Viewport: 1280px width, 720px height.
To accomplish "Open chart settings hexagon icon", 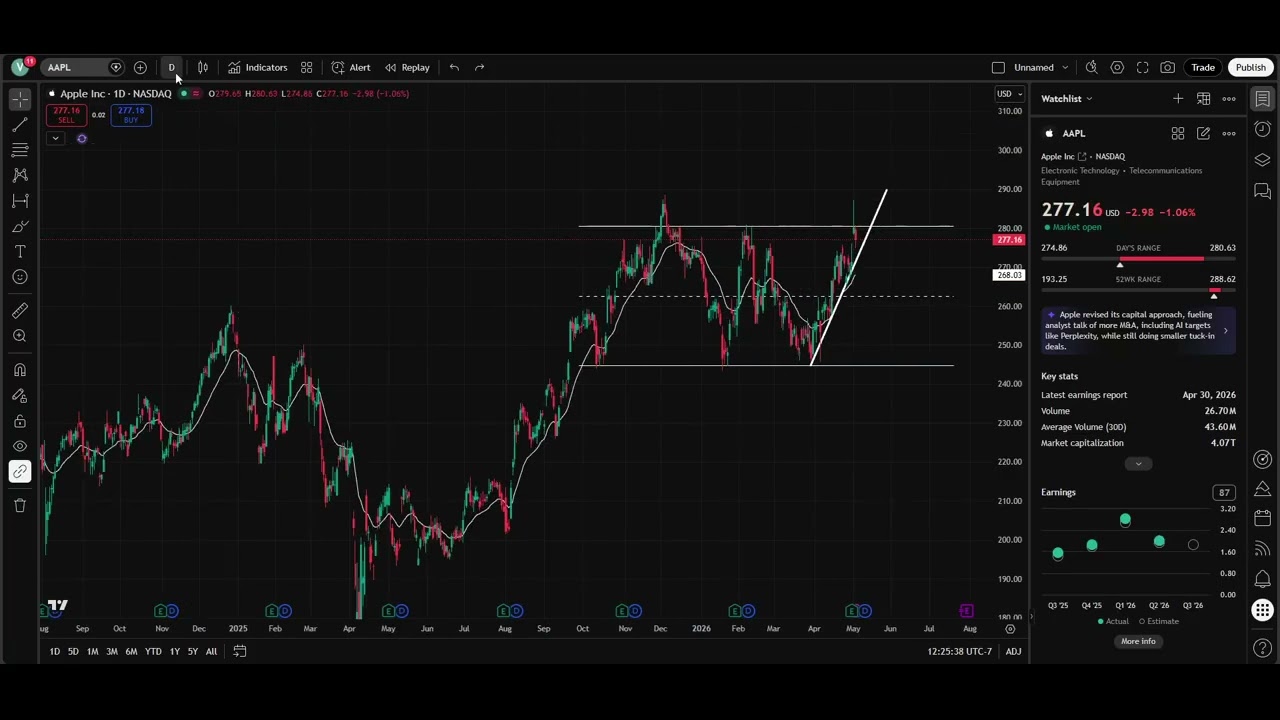I will (x=1117, y=67).
